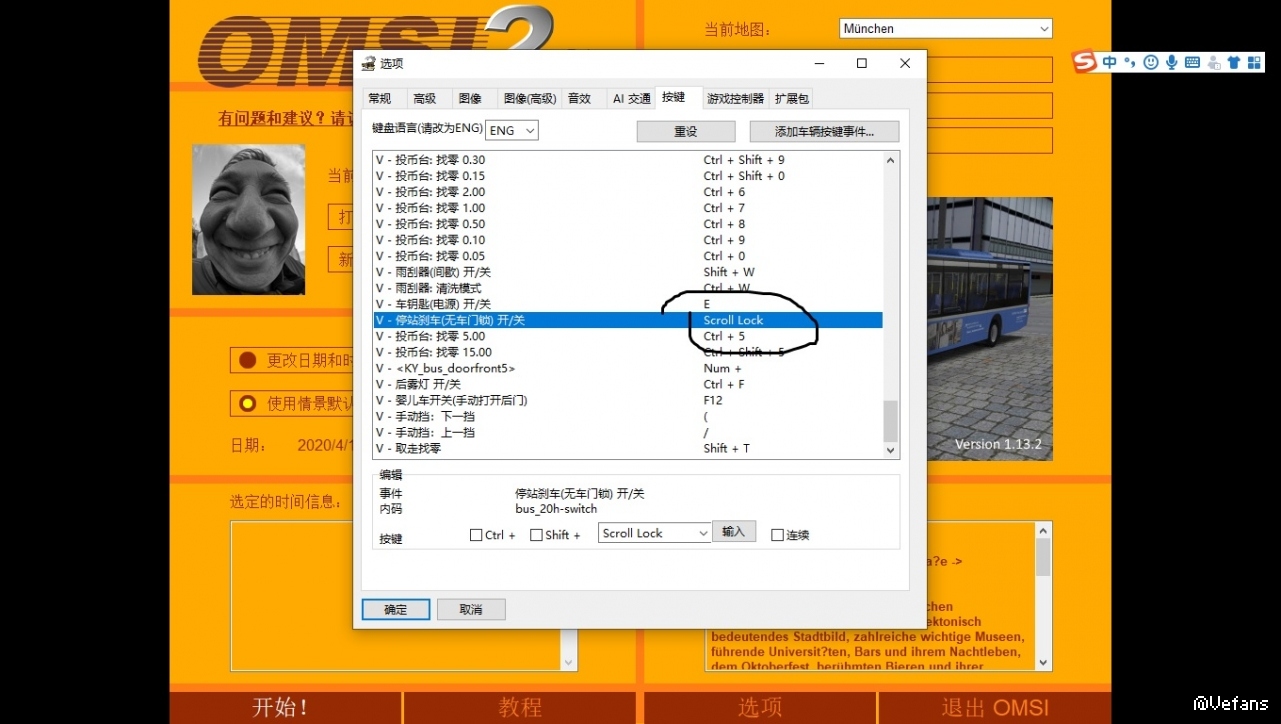Image resolution: width=1281 pixels, height=724 pixels.
Task: Open 教程 tutorial in OMSI launcher
Action: click(520, 708)
